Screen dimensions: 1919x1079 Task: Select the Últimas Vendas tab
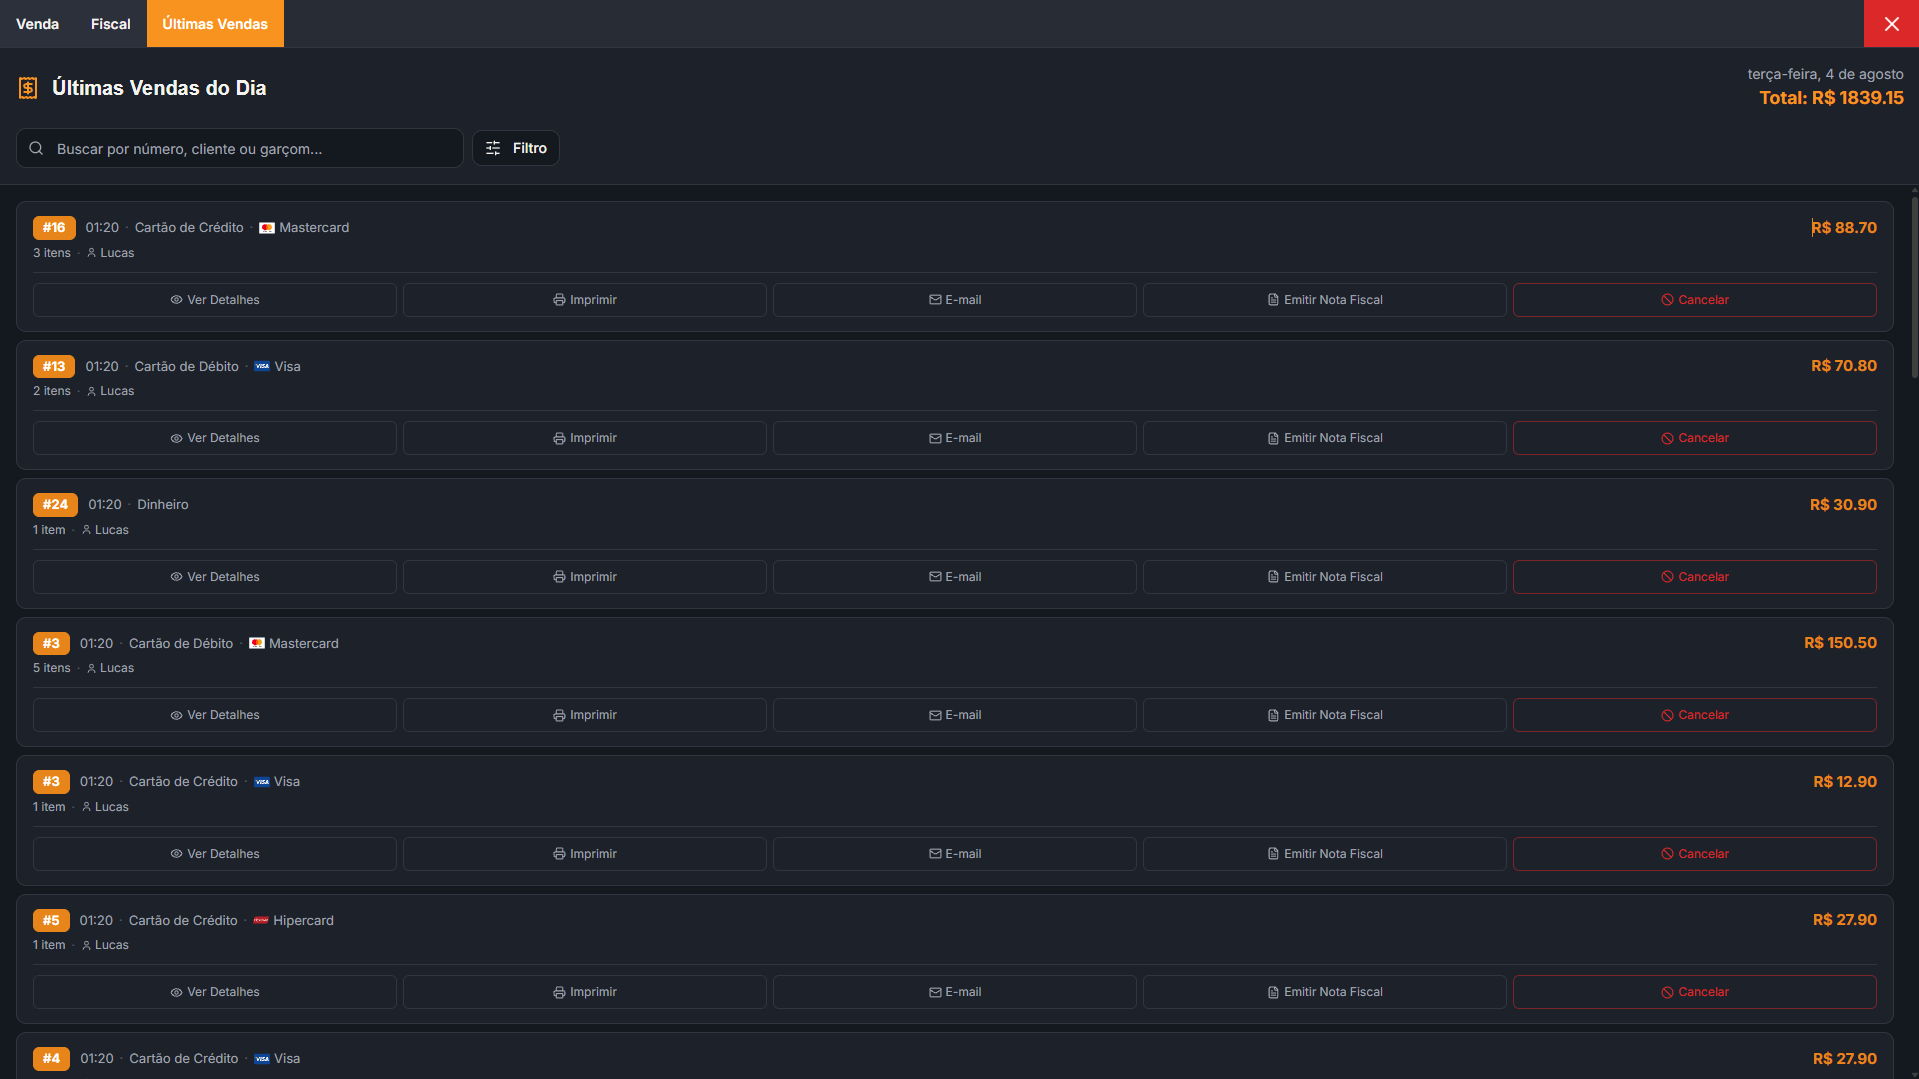215,24
